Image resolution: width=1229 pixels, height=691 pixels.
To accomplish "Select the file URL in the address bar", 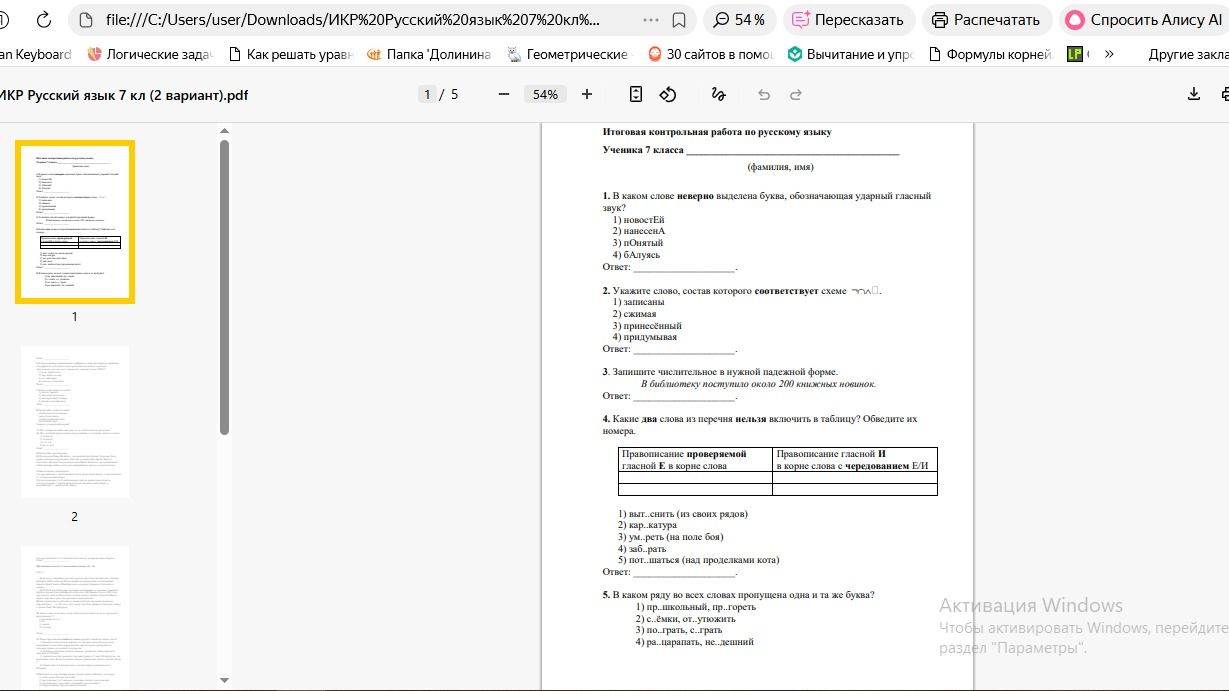I will [x=353, y=20].
